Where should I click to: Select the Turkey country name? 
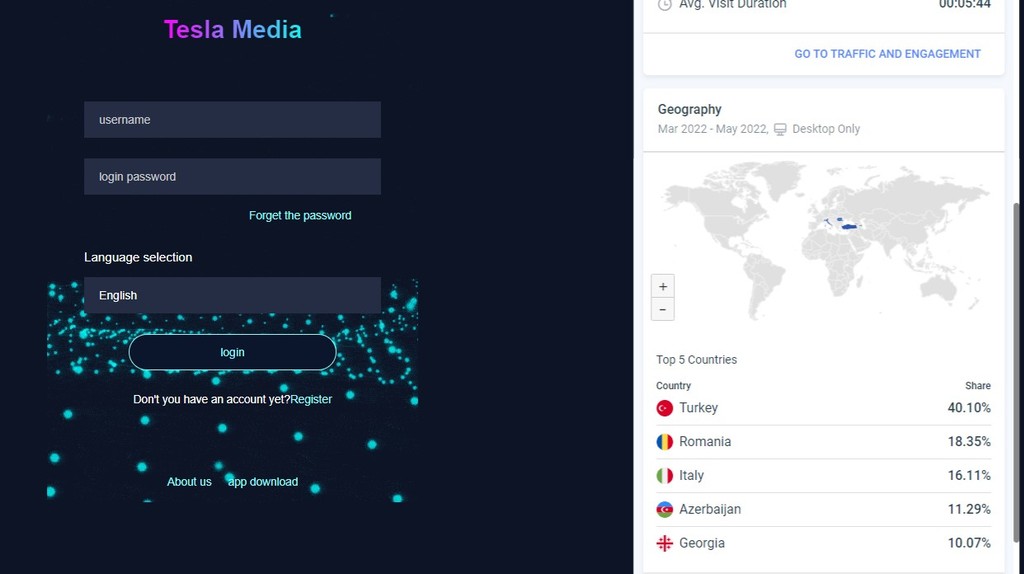[698, 408]
